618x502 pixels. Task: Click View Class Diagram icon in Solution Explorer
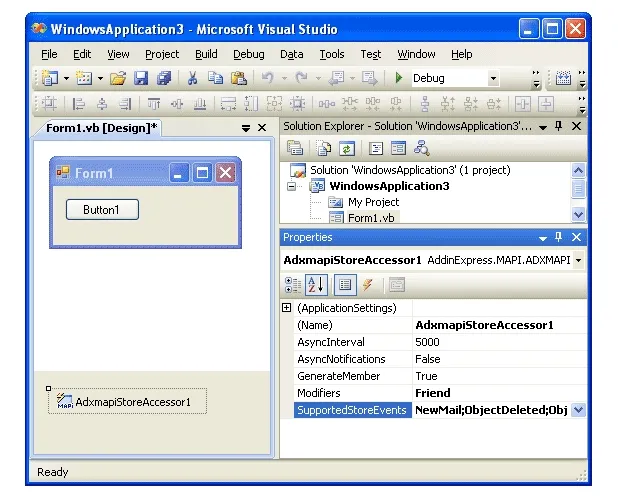421,149
